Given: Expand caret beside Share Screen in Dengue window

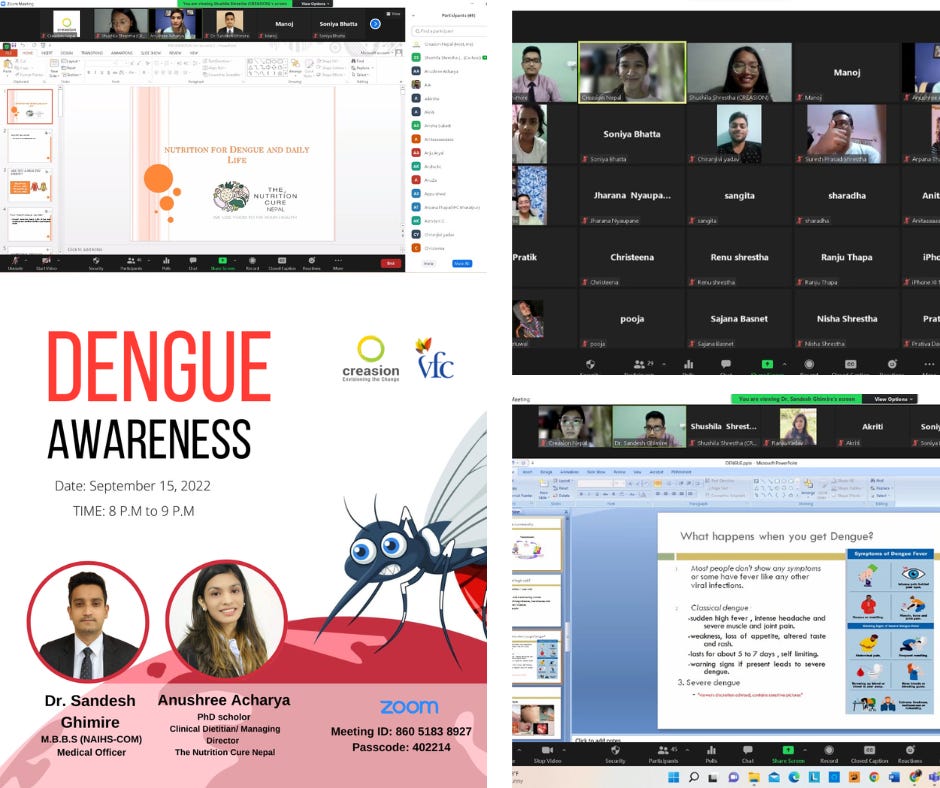Looking at the screenshot, I should (806, 750).
